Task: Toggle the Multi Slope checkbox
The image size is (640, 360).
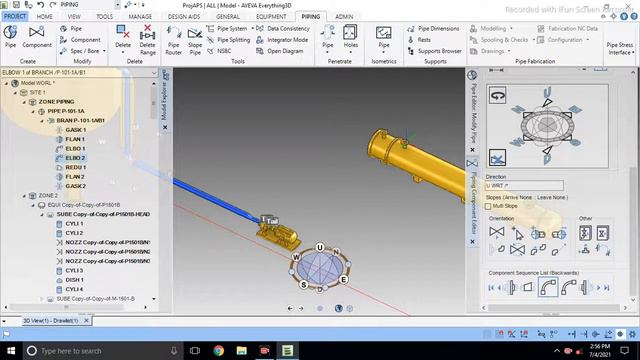Action: (488, 206)
